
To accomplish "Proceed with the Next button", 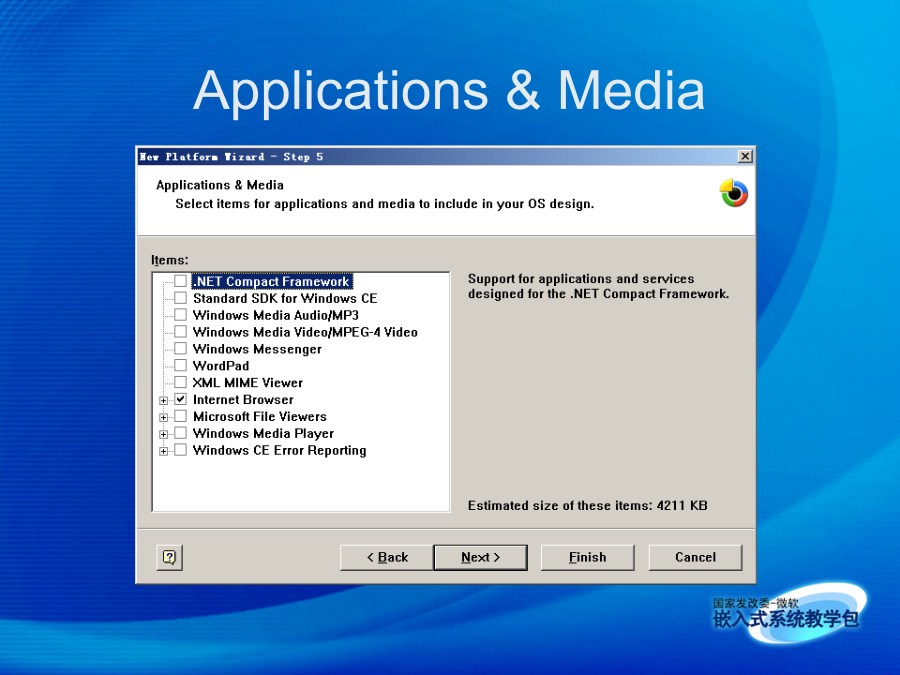I will [480, 557].
